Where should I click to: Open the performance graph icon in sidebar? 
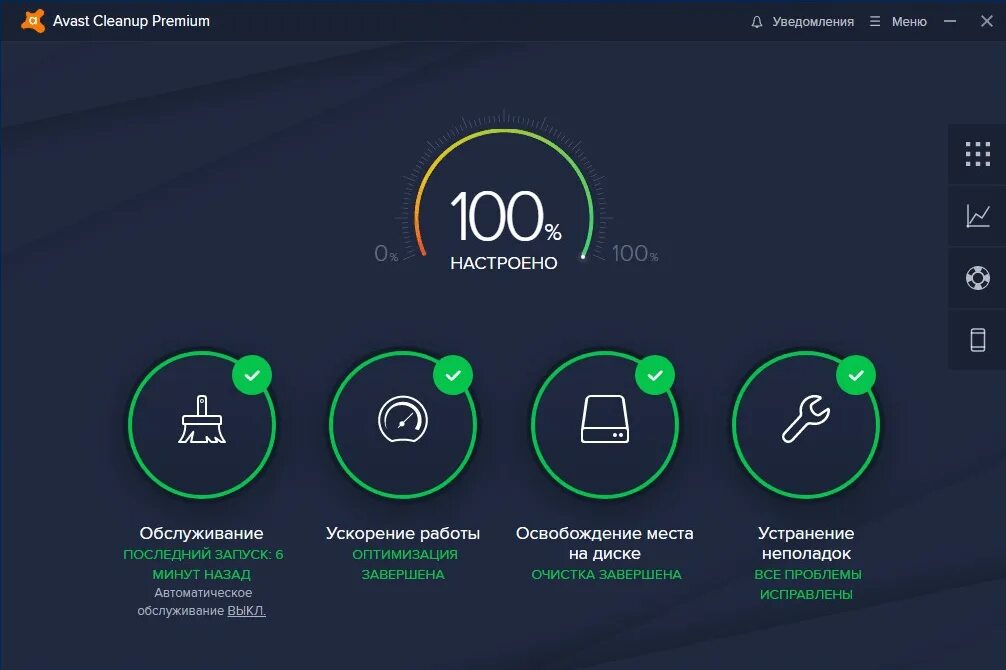976,216
